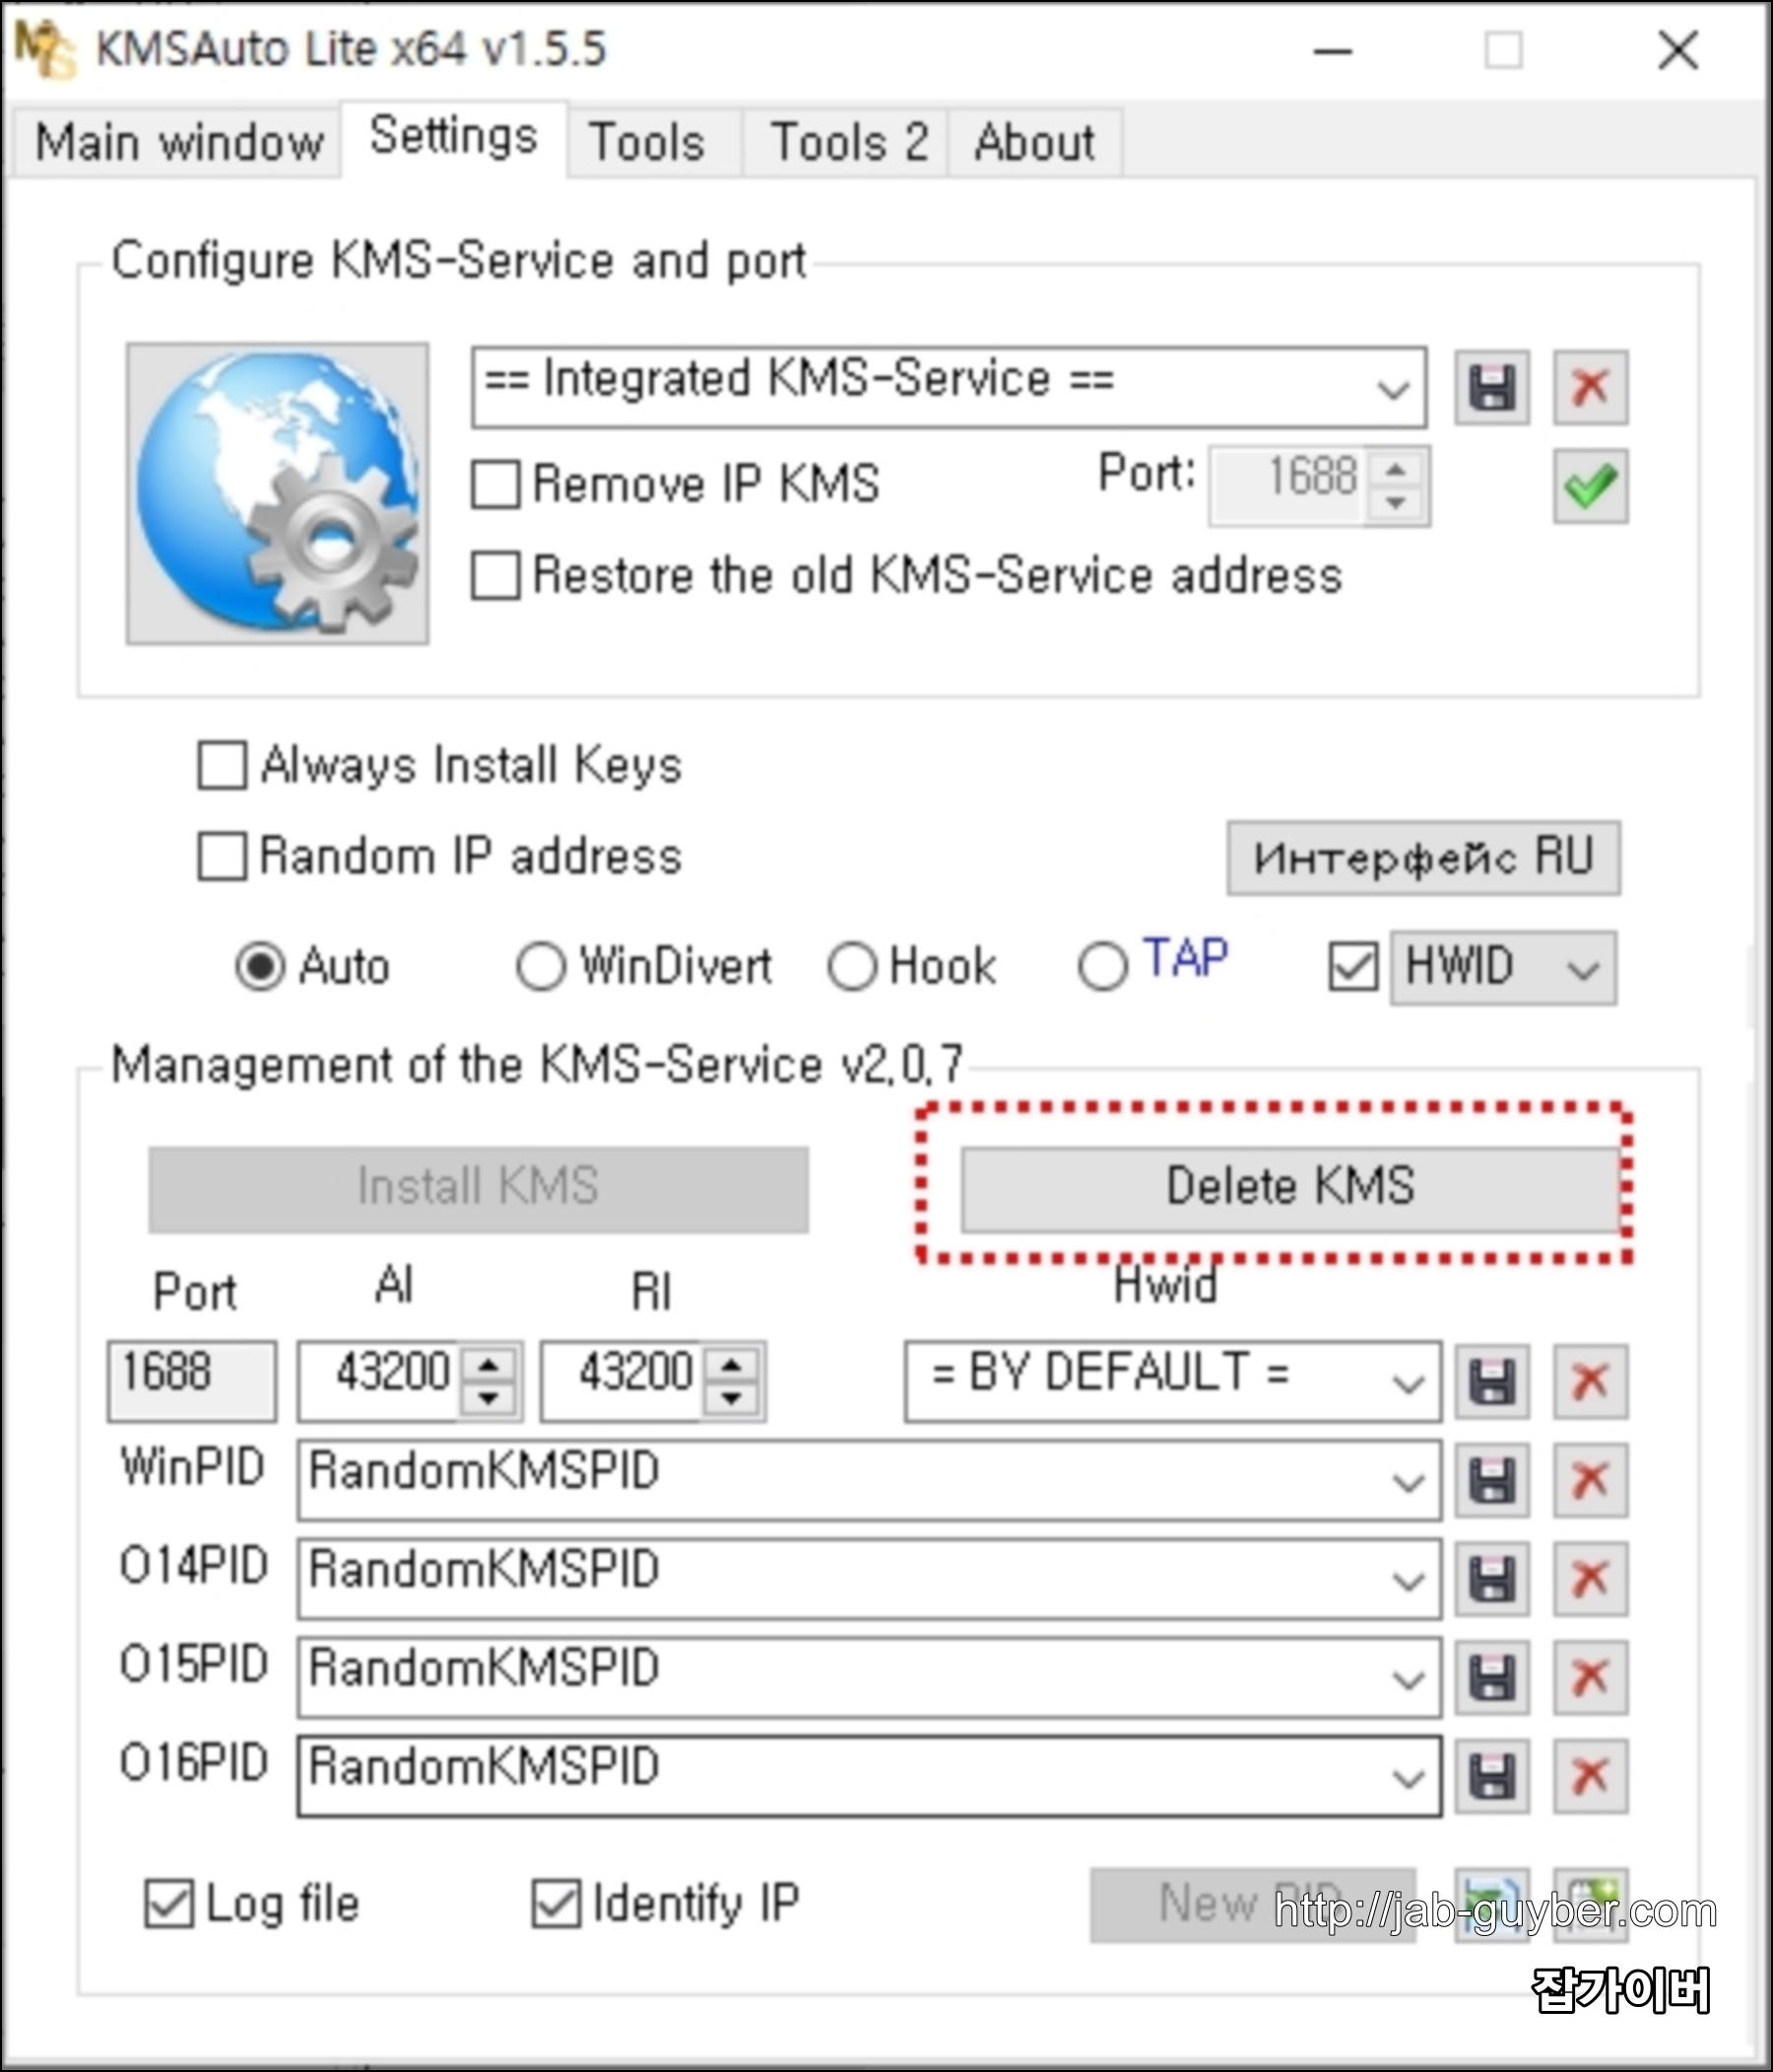Expand the O14PID RandomKMSPID dropdown
The width and height of the screenshot is (1773, 2072).
coord(1408,1580)
